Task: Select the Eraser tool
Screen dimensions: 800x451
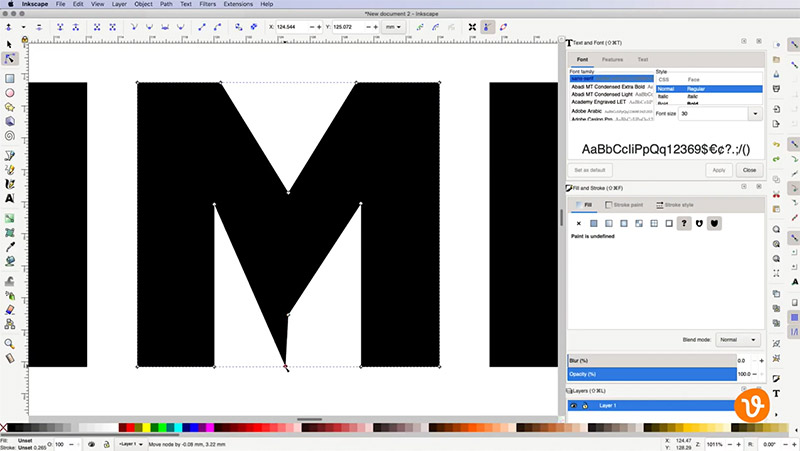Action: (9, 310)
